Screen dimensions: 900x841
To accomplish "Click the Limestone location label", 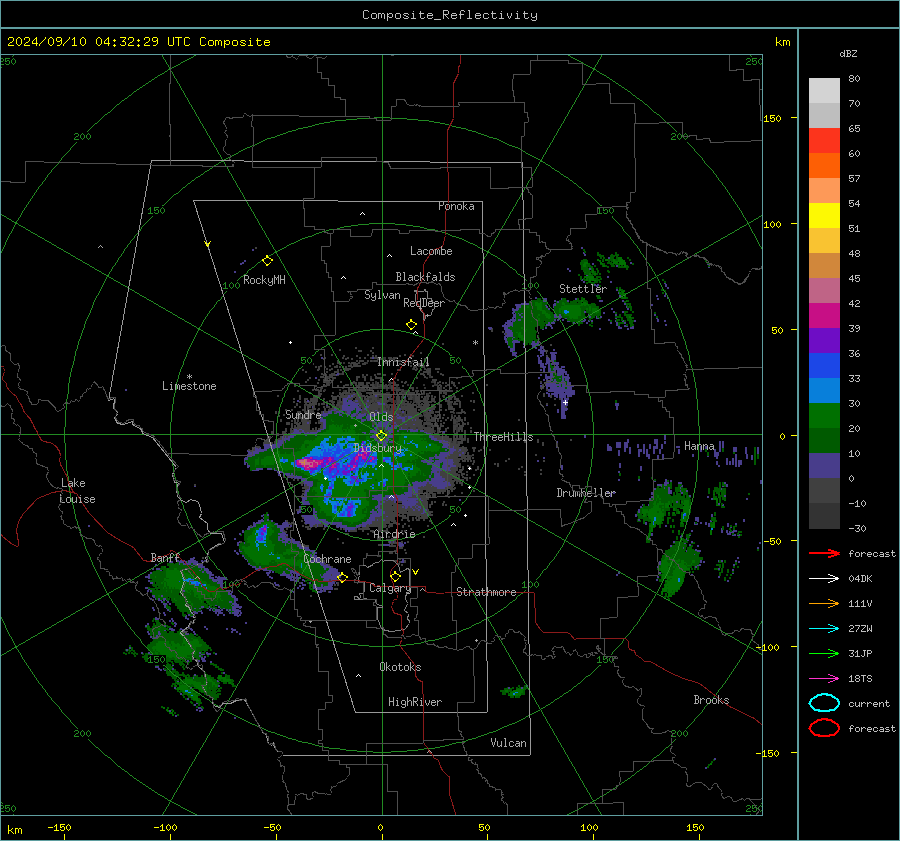I will [189, 386].
